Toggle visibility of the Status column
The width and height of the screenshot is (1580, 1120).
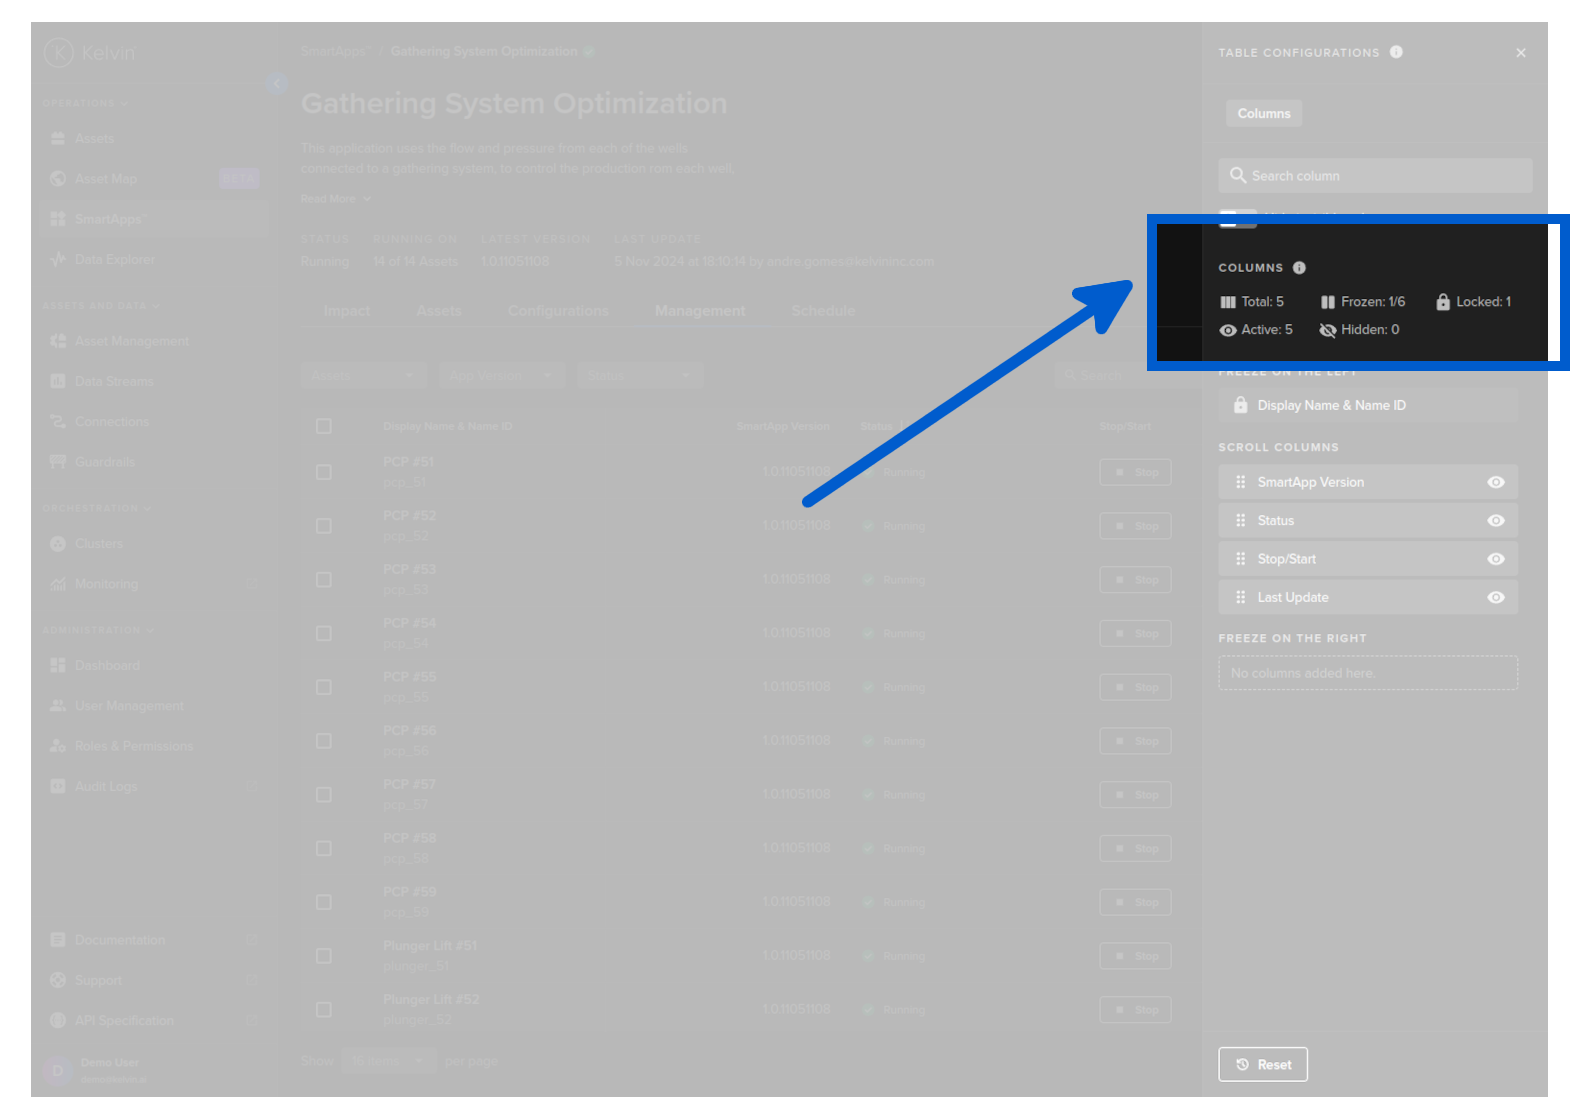click(1495, 521)
